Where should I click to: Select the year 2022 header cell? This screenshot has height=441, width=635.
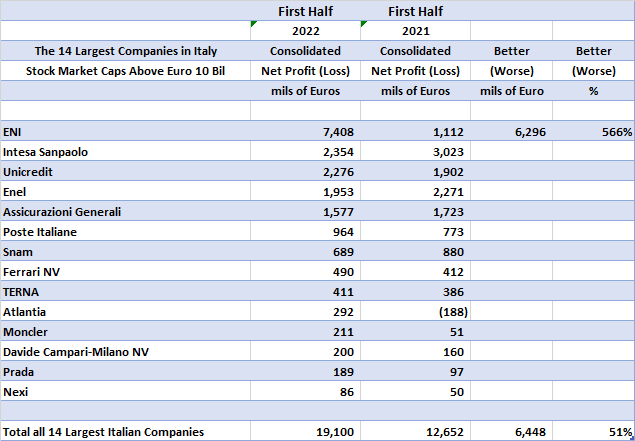[305, 31]
